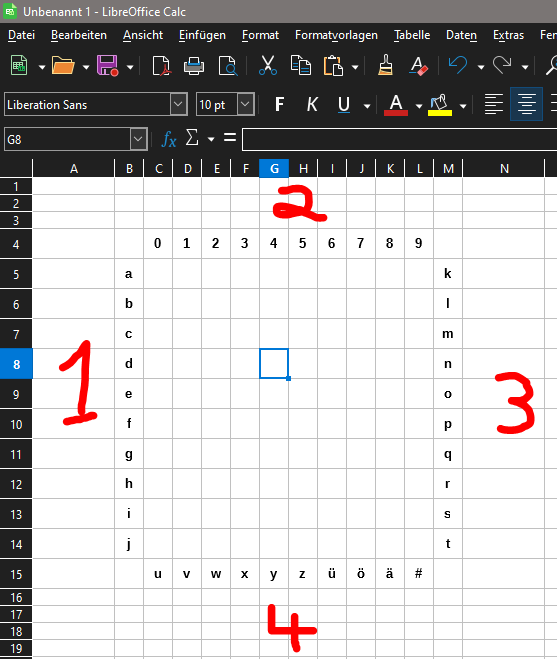
Task: Select the Cut scissors icon
Action: pos(268,66)
